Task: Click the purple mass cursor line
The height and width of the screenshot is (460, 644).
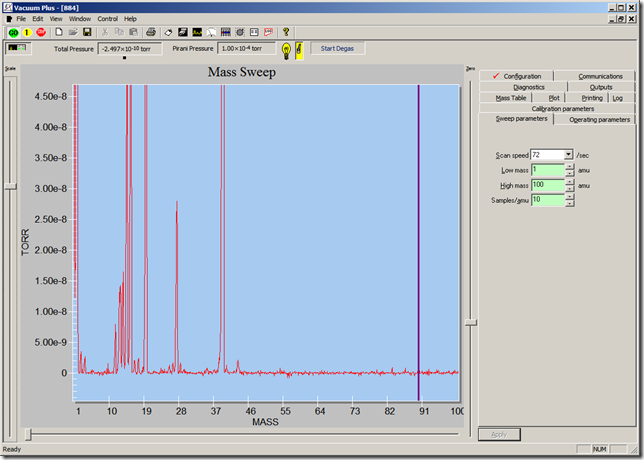Action: (x=419, y=242)
